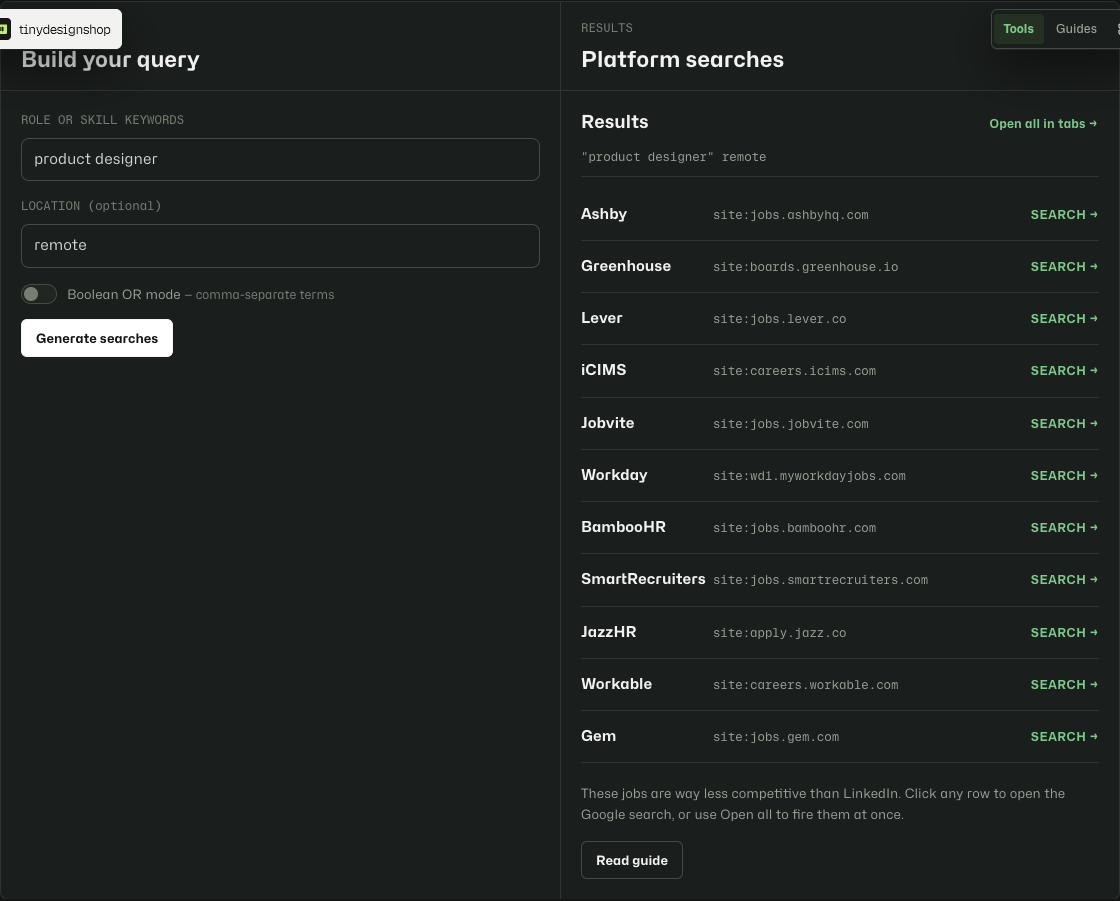
Task: Select the Greenhouse platform name
Action: (626, 266)
